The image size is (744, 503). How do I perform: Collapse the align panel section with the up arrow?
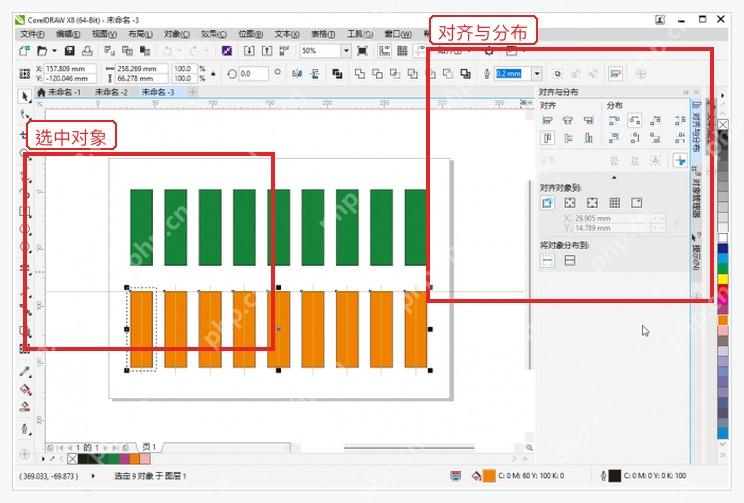[614, 177]
